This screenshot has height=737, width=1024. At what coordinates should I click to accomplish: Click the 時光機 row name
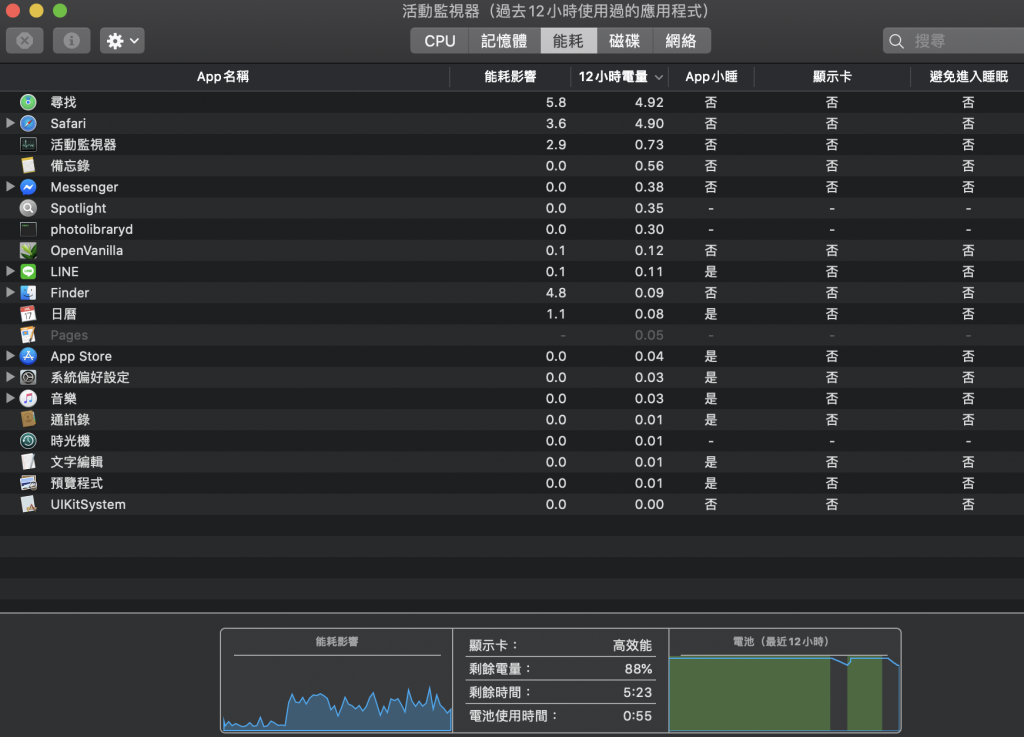70,441
